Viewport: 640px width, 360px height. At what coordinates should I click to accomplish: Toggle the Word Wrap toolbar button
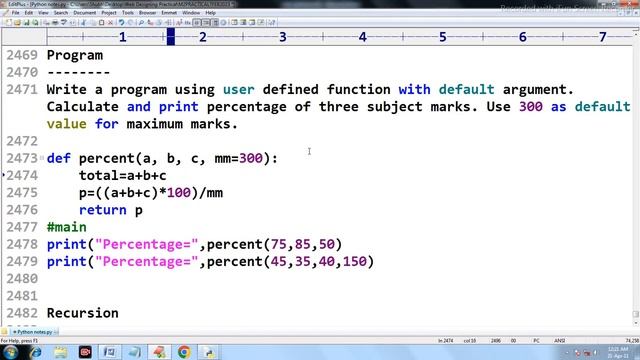[197, 22]
